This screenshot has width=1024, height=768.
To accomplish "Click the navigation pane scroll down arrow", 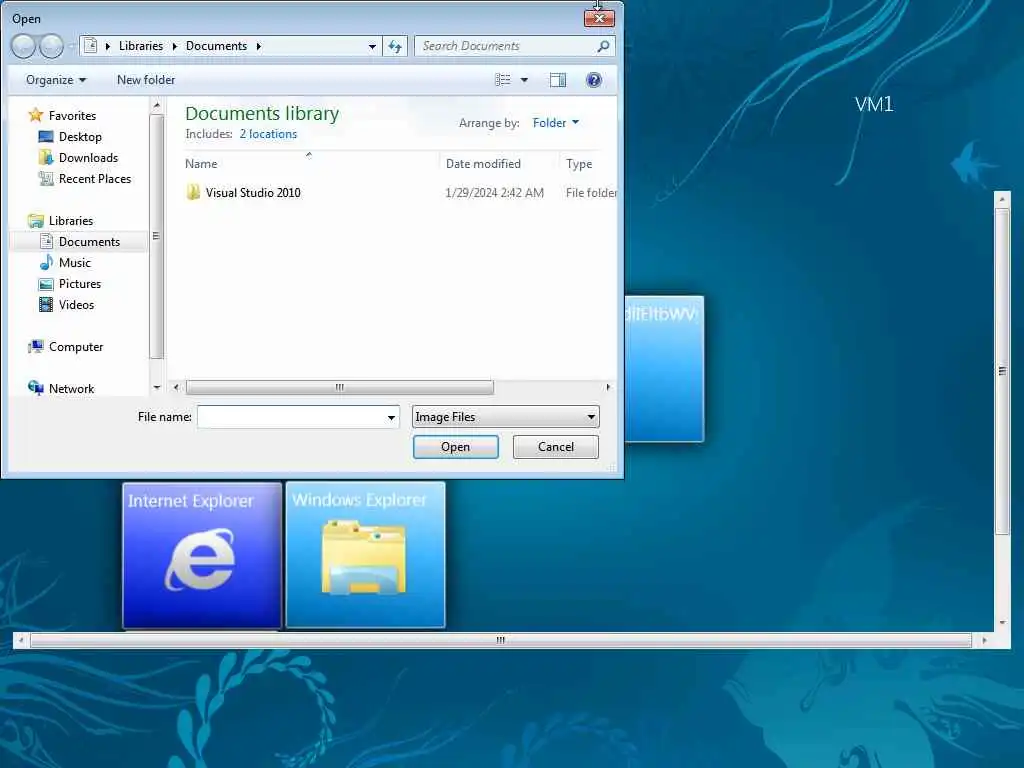I will pyautogui.click(x=157, y=387).
